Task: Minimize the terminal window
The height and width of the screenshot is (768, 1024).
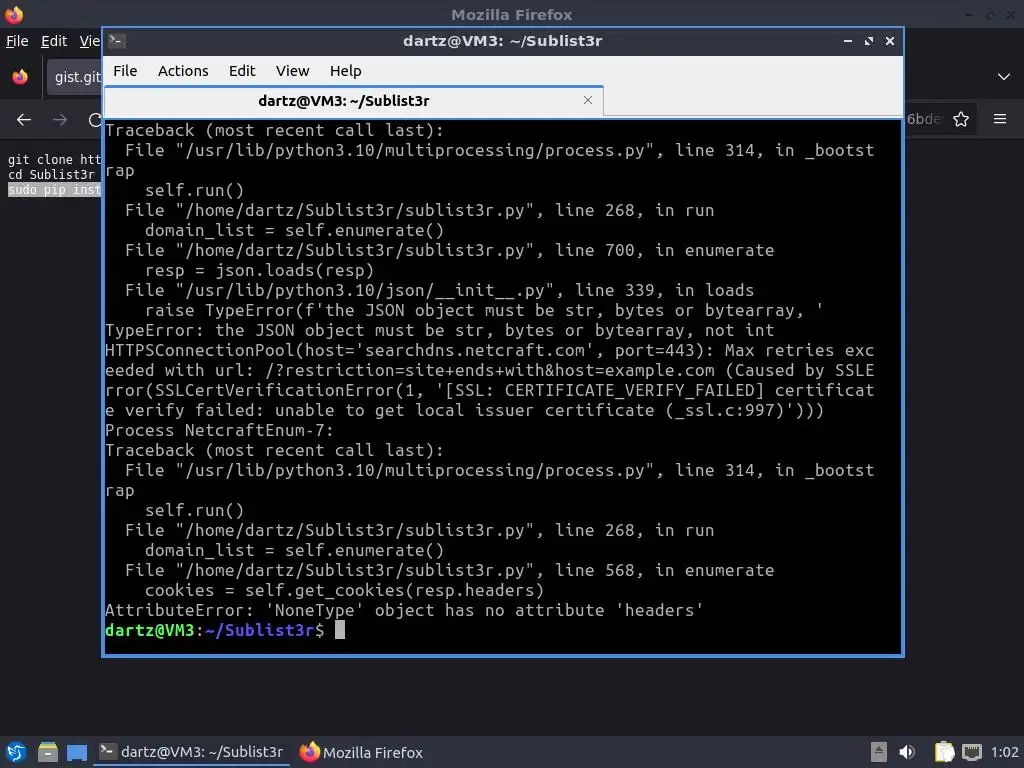Action: (x=848, y=41)
